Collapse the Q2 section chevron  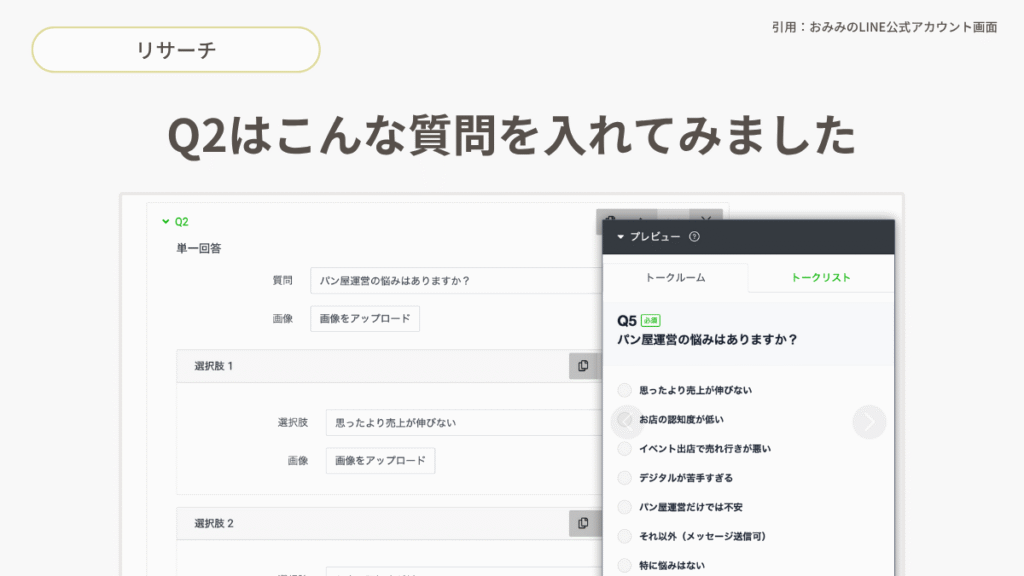click(x=165, y=222)
